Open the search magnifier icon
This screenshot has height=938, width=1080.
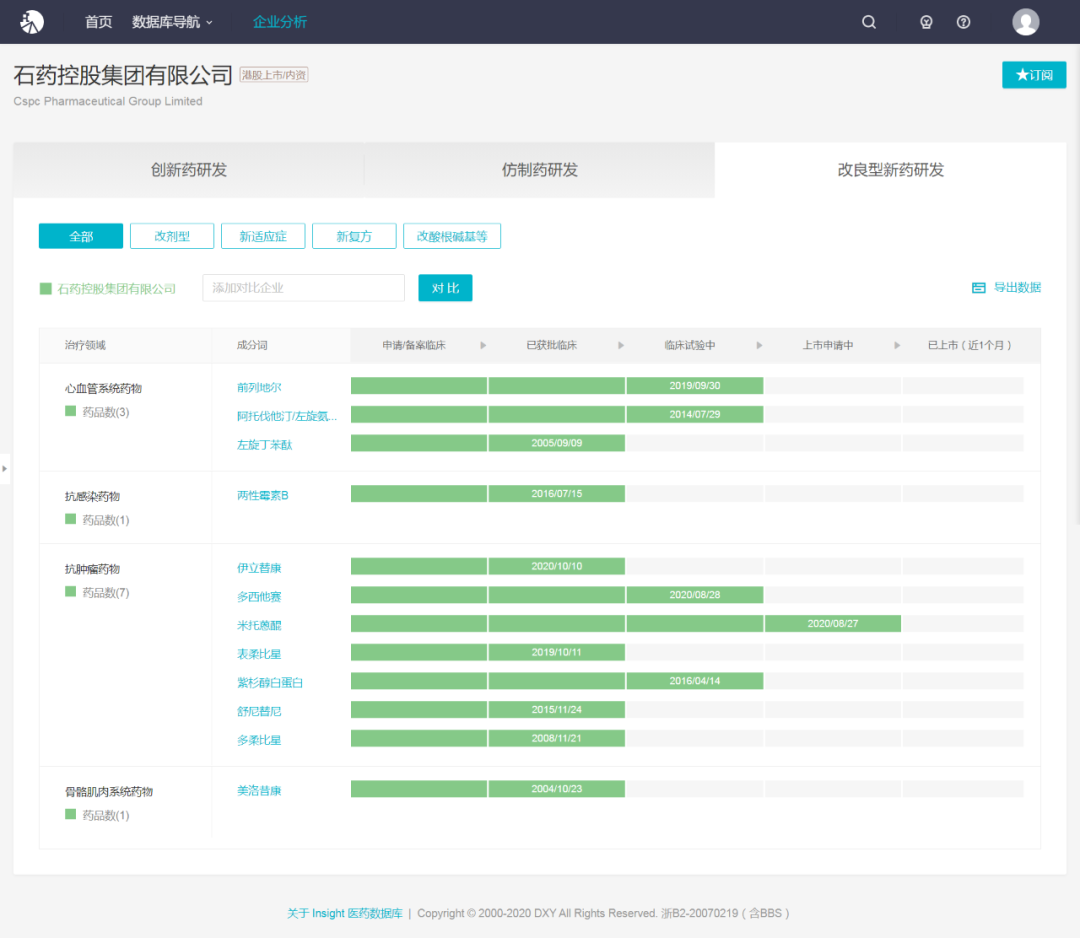(869, 22)
